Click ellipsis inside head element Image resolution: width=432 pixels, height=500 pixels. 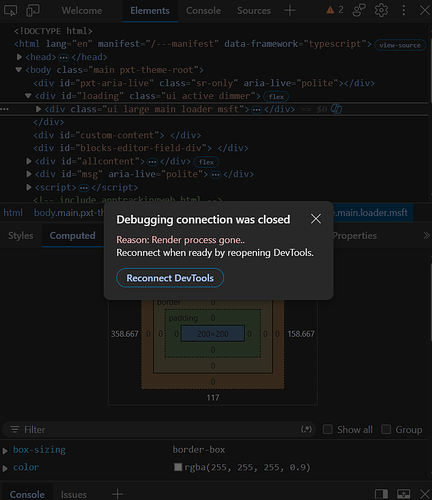point(63,58)
